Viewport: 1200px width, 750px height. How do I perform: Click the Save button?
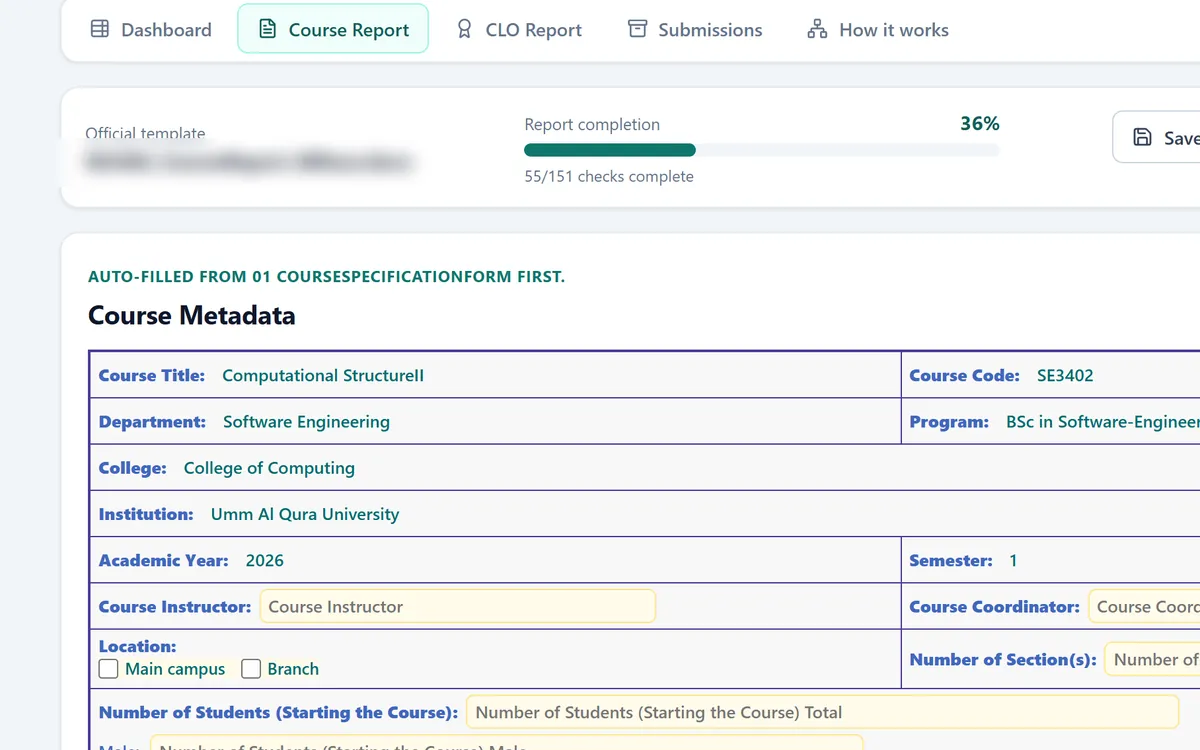click(1157, 137)
